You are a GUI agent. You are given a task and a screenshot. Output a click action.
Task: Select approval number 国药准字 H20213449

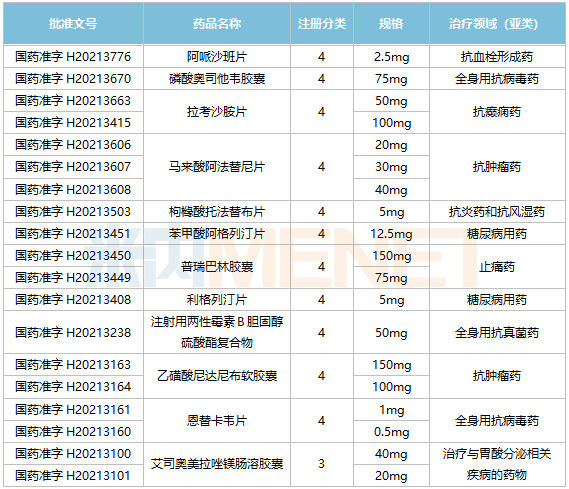[73, 278]
